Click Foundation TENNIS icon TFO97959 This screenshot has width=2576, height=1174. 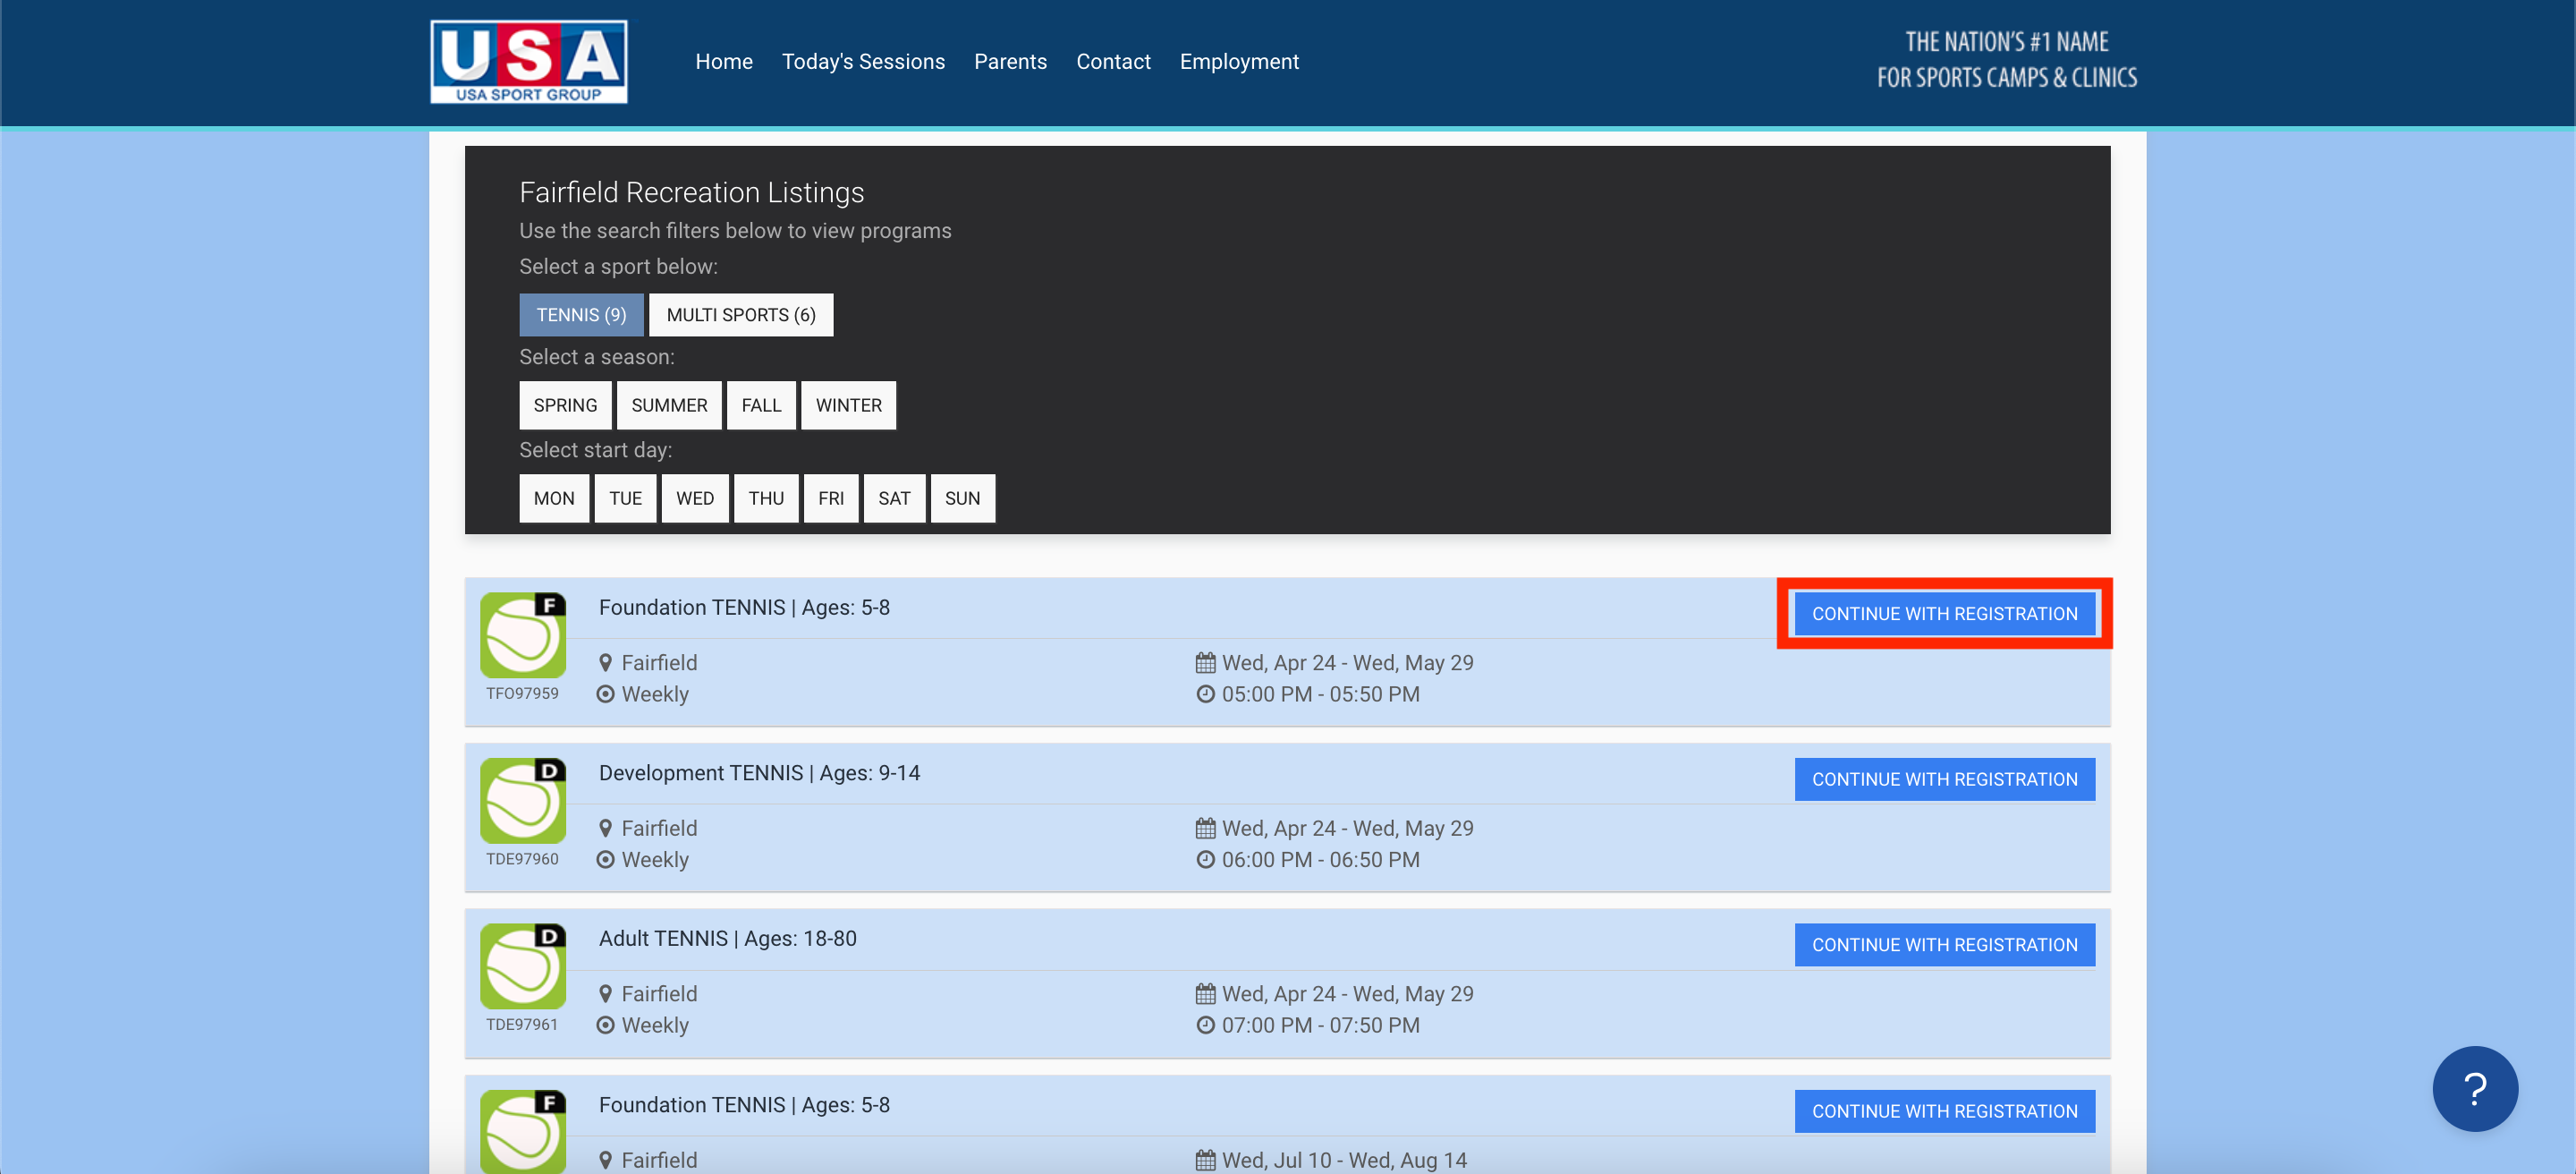522,635
